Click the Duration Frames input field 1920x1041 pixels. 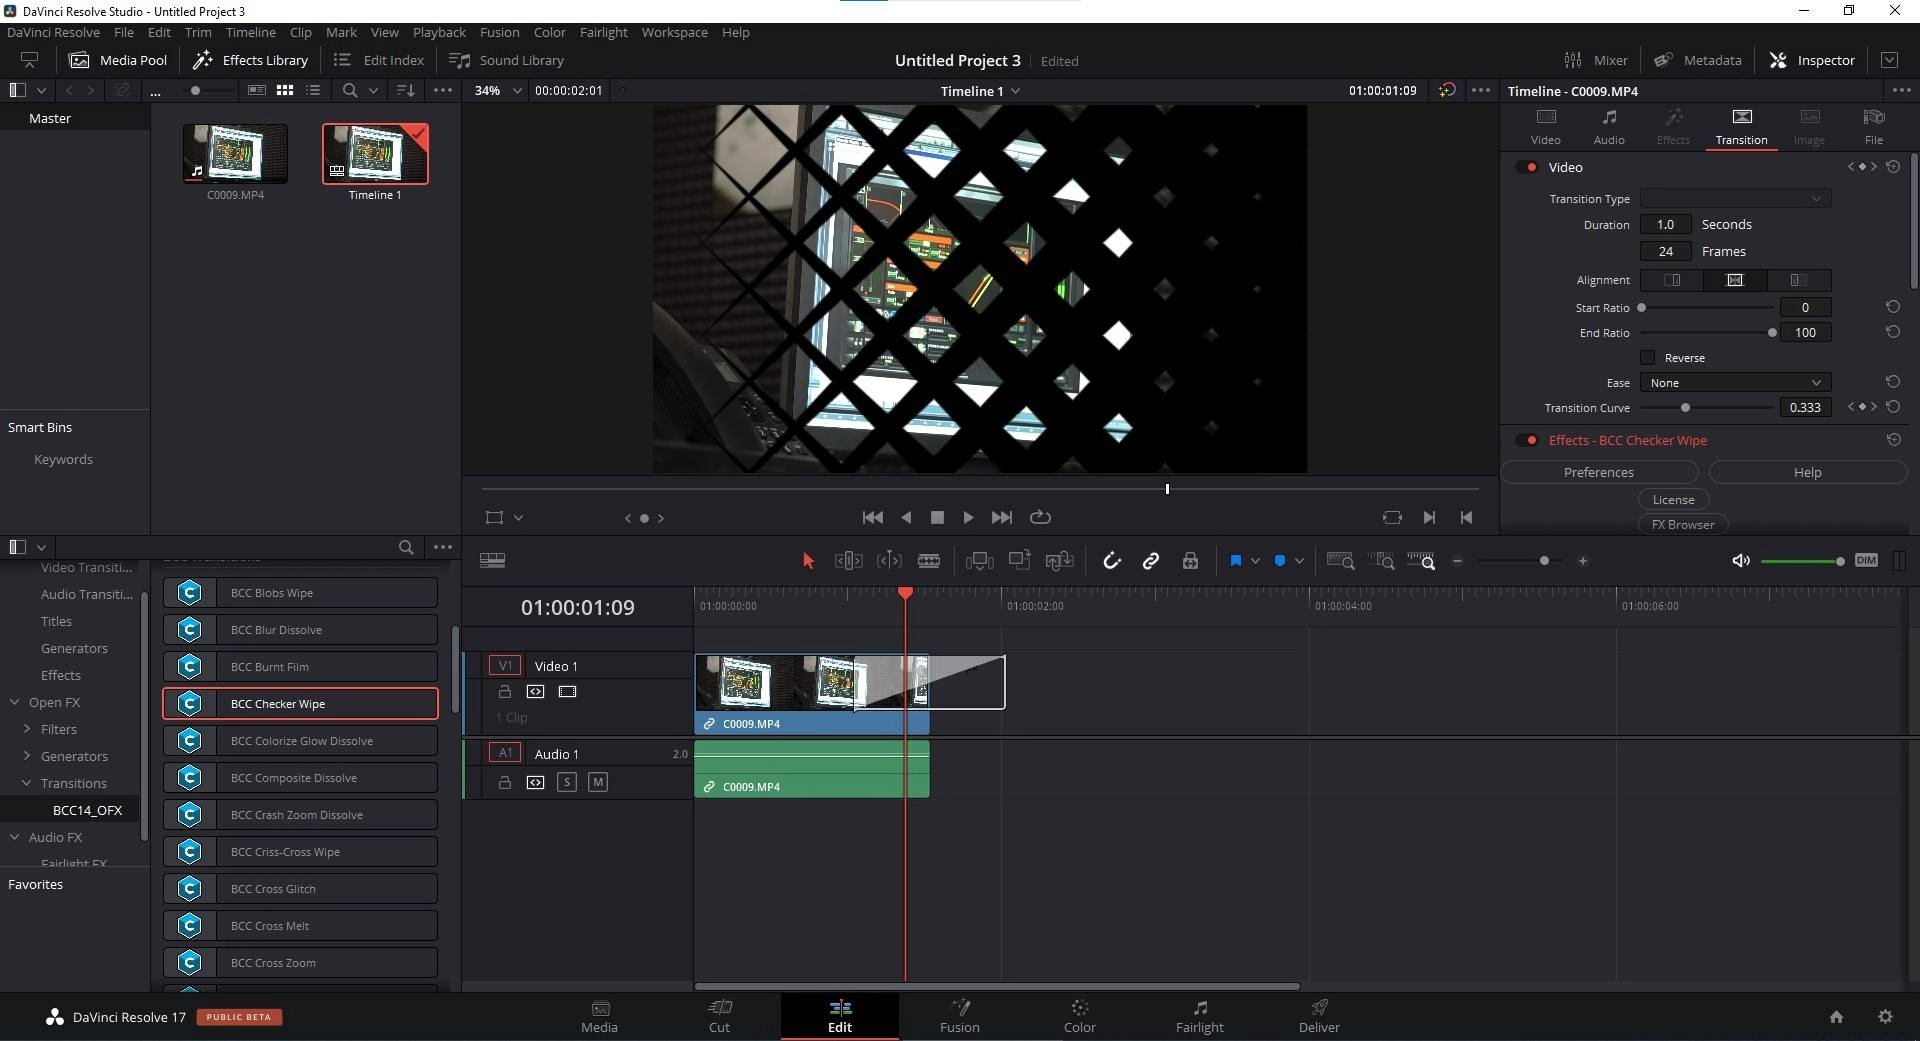click(x=1665, y=251)
